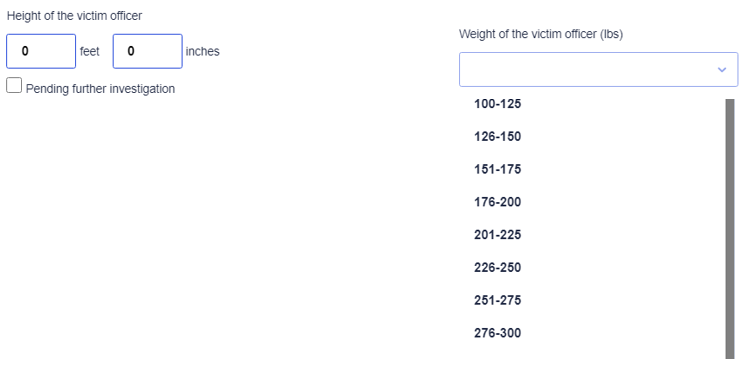Tick the Pending further investigation checkbox
Image resolution: width=745 pixels, height=365 pixels.
coord(14,86)
